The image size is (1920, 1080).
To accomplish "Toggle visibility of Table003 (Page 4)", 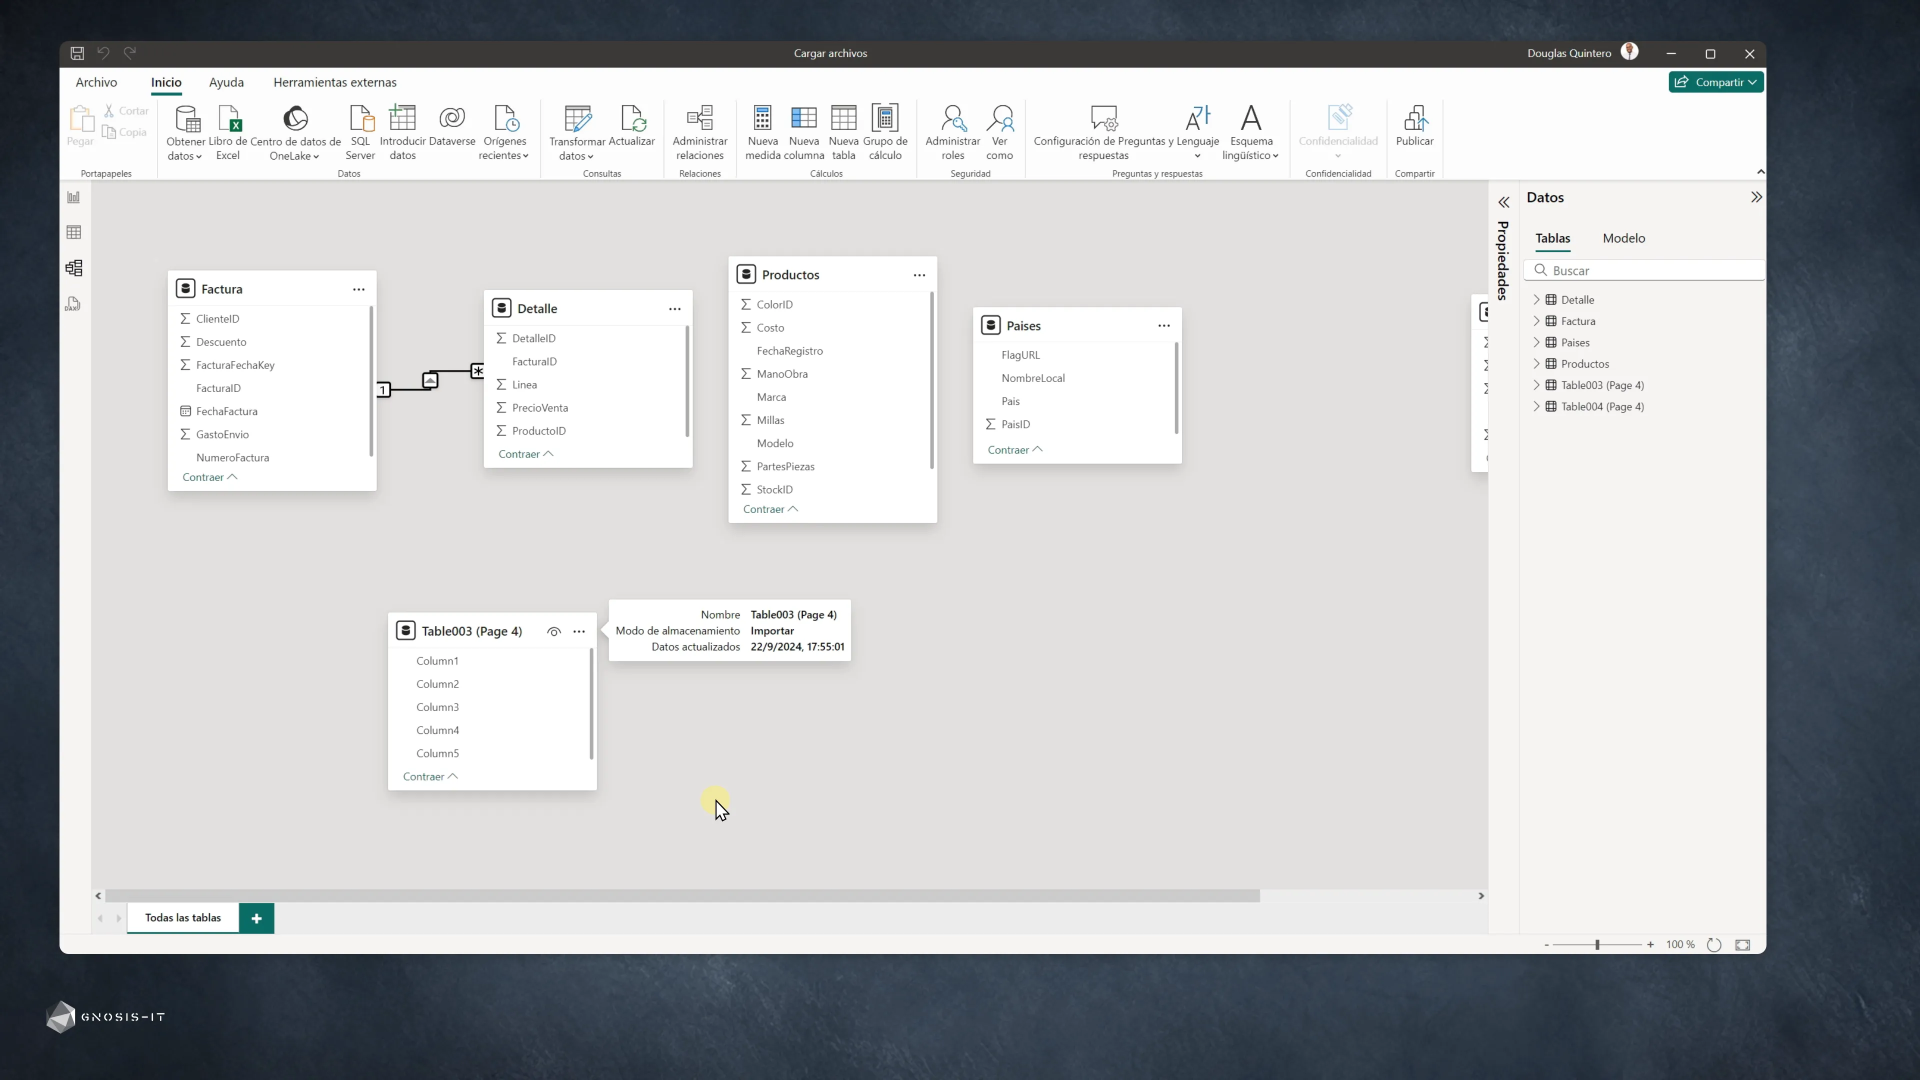I will 554,632.
